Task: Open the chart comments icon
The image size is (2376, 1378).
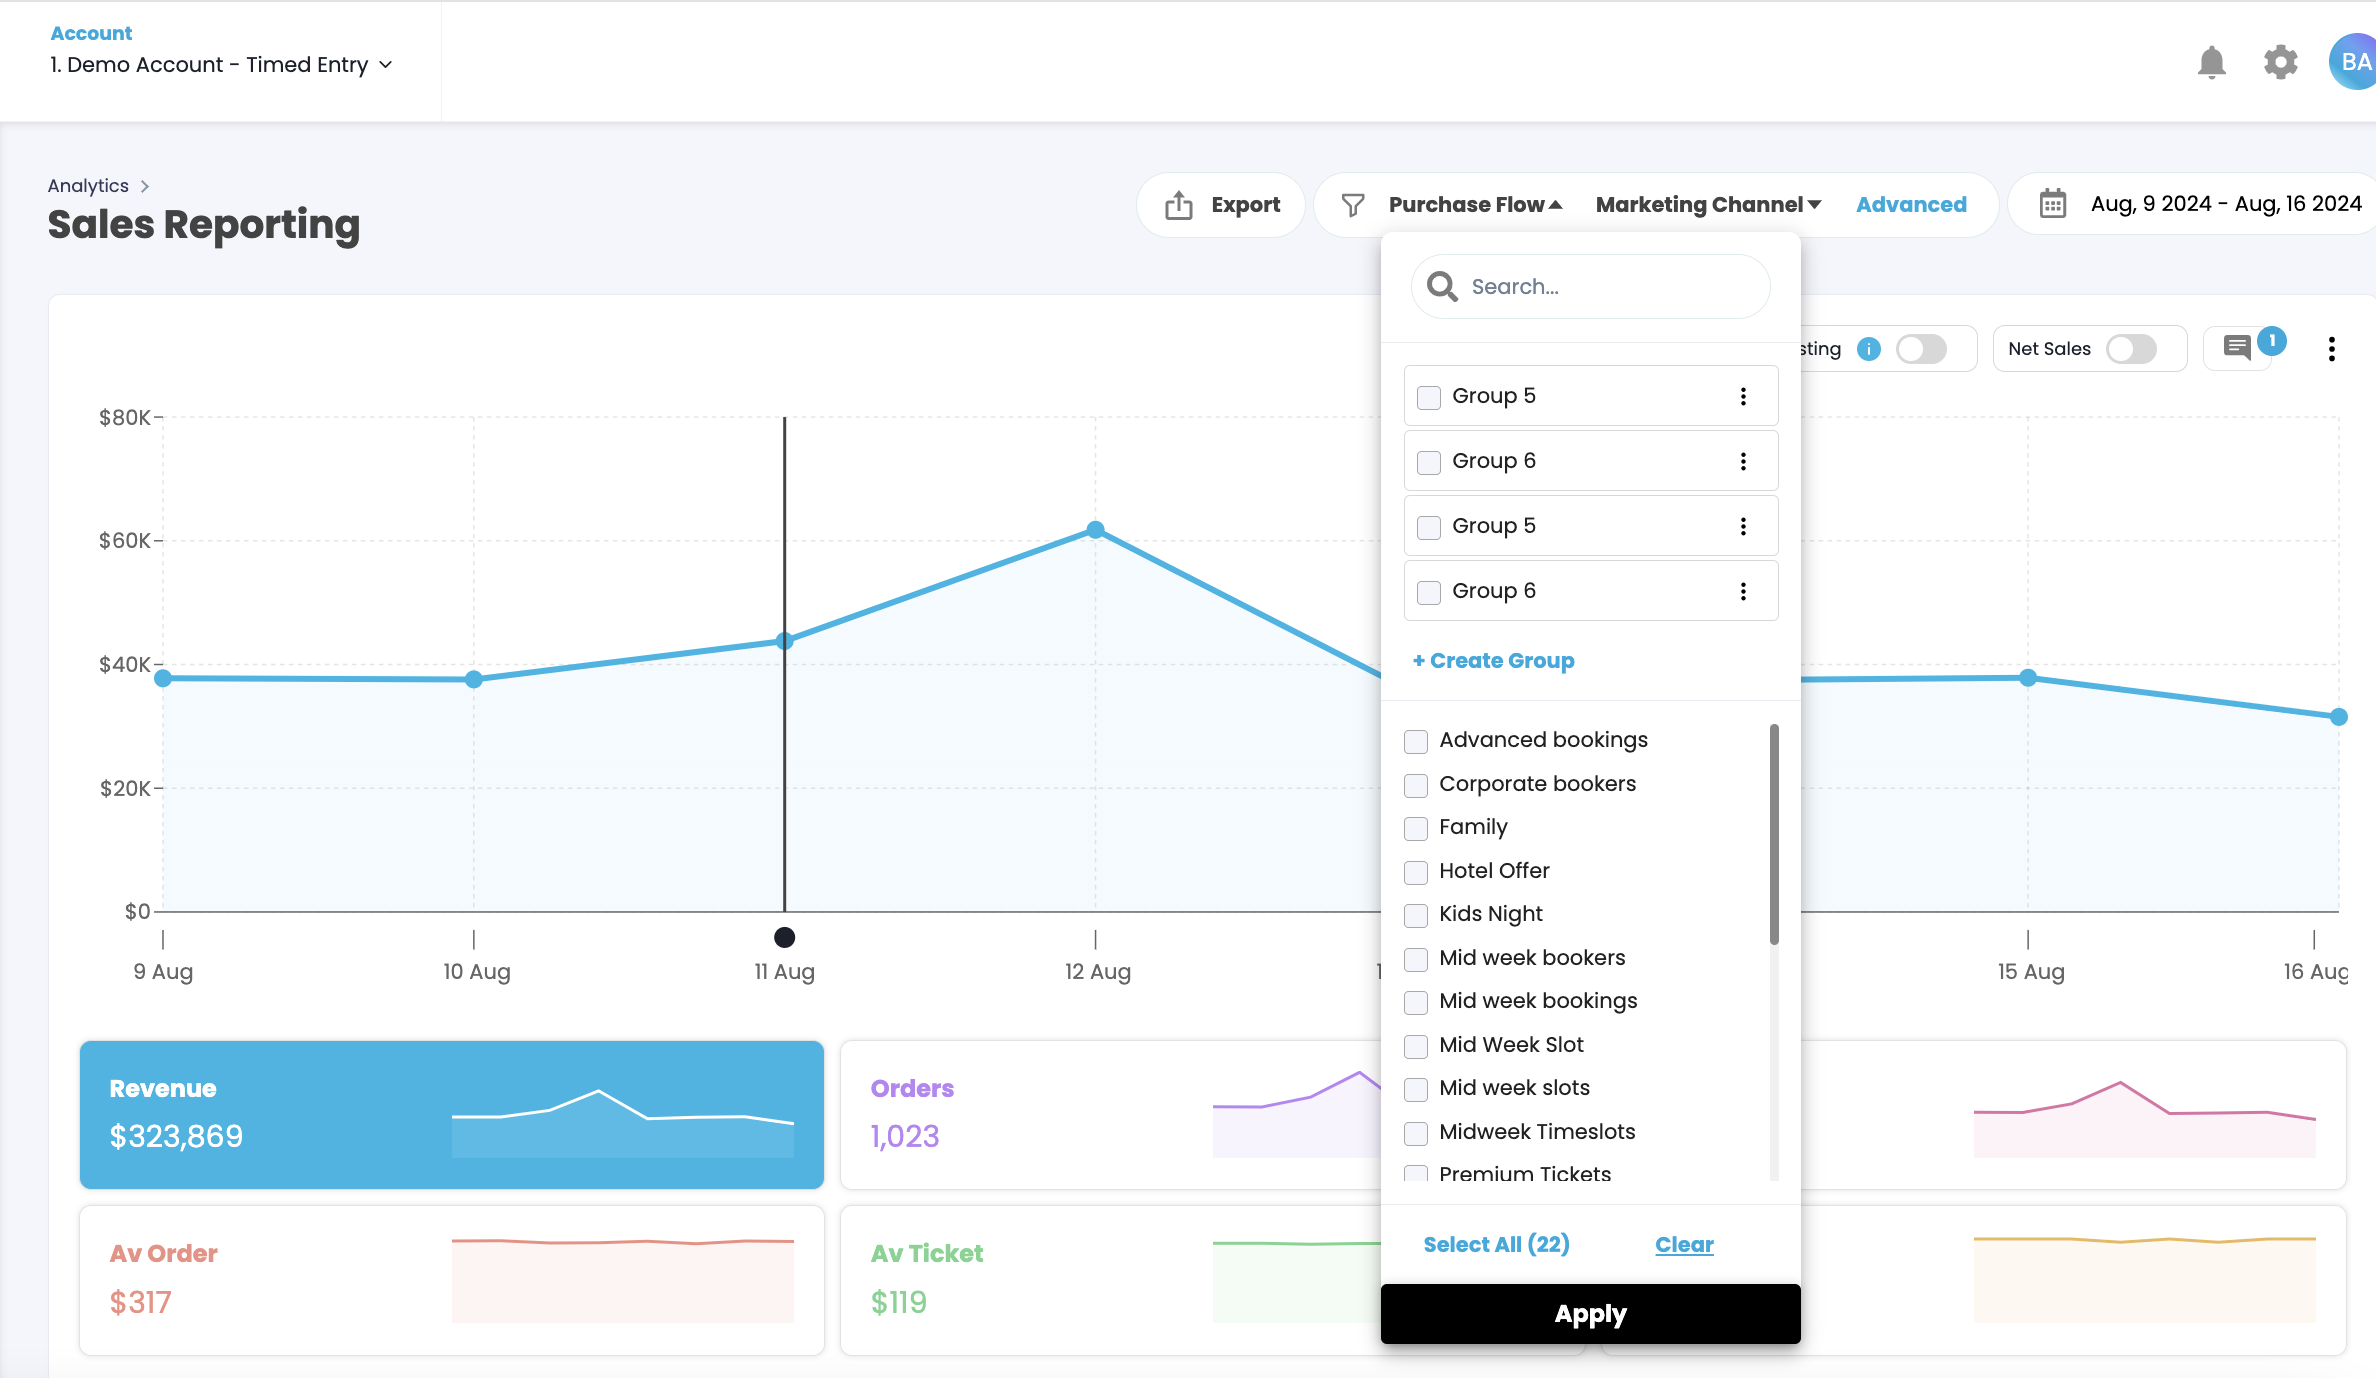Action: (2237, 348)
